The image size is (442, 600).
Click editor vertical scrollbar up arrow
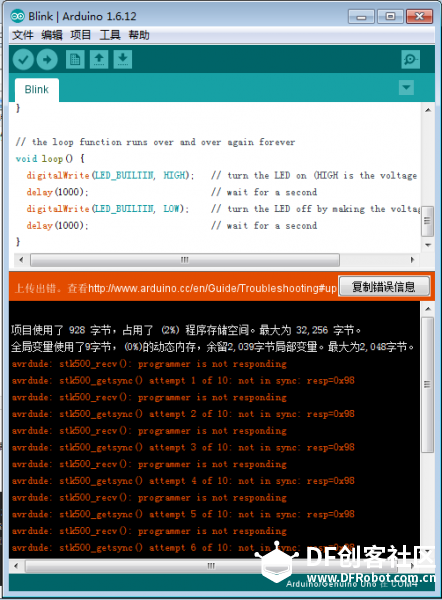[428, 110]
